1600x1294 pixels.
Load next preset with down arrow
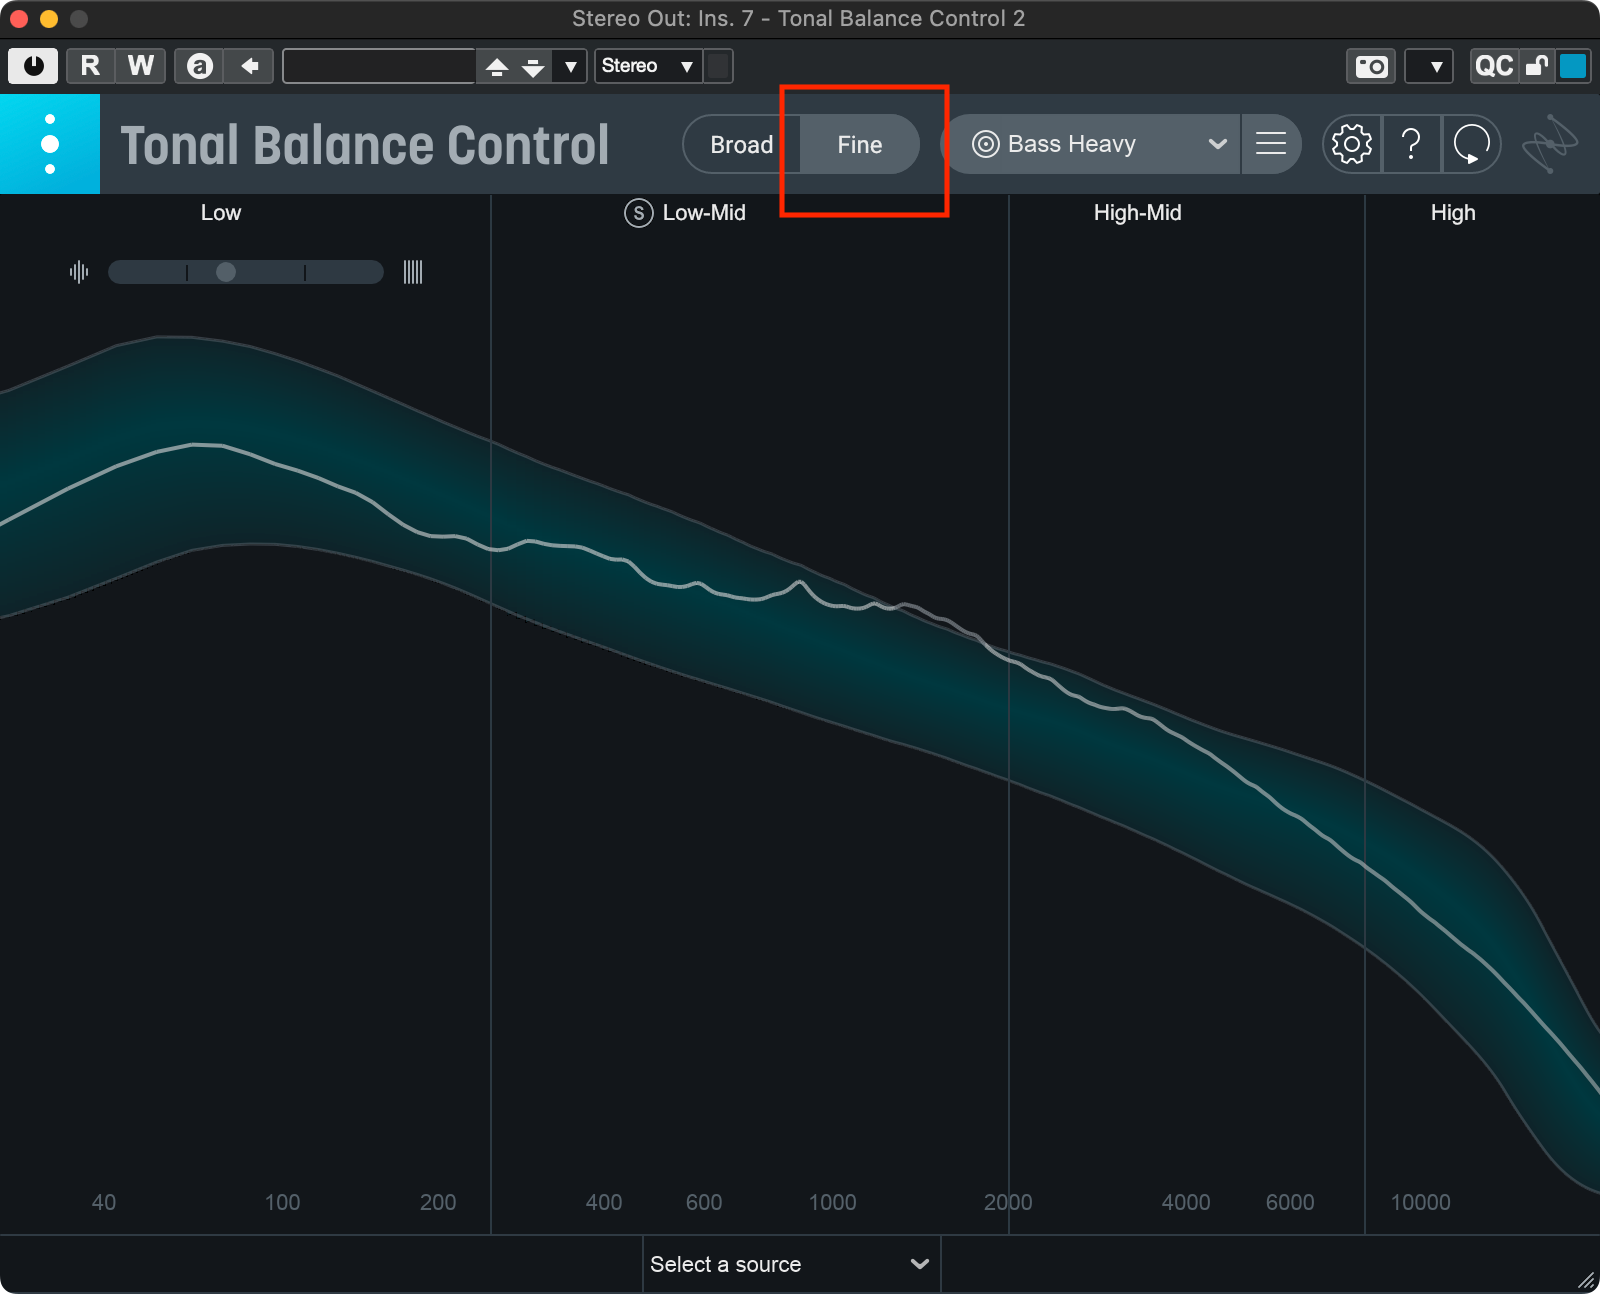pos(533,66)
